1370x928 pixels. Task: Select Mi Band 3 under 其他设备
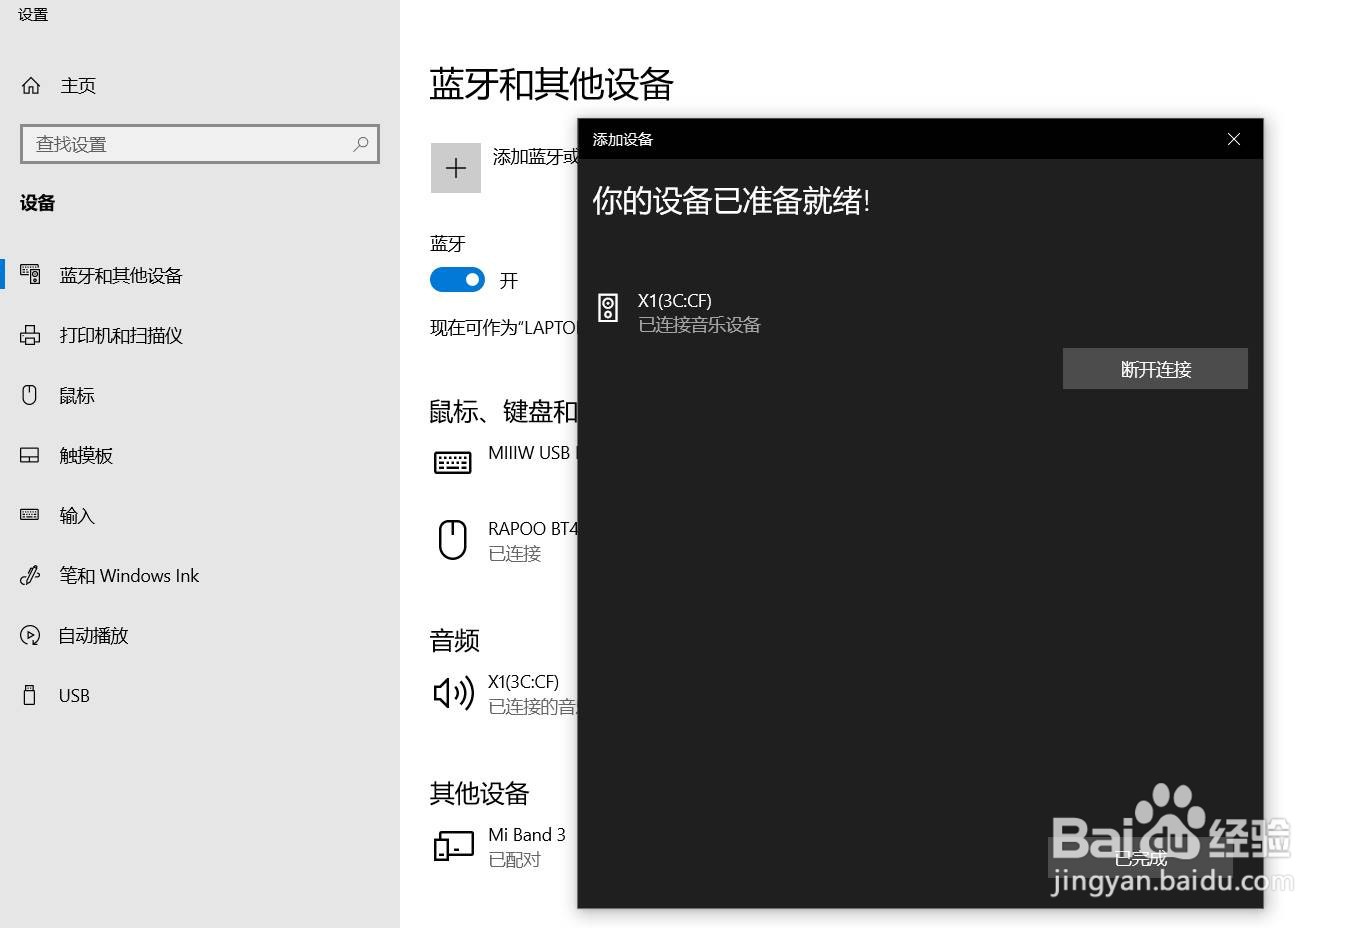tap(527, 835)
